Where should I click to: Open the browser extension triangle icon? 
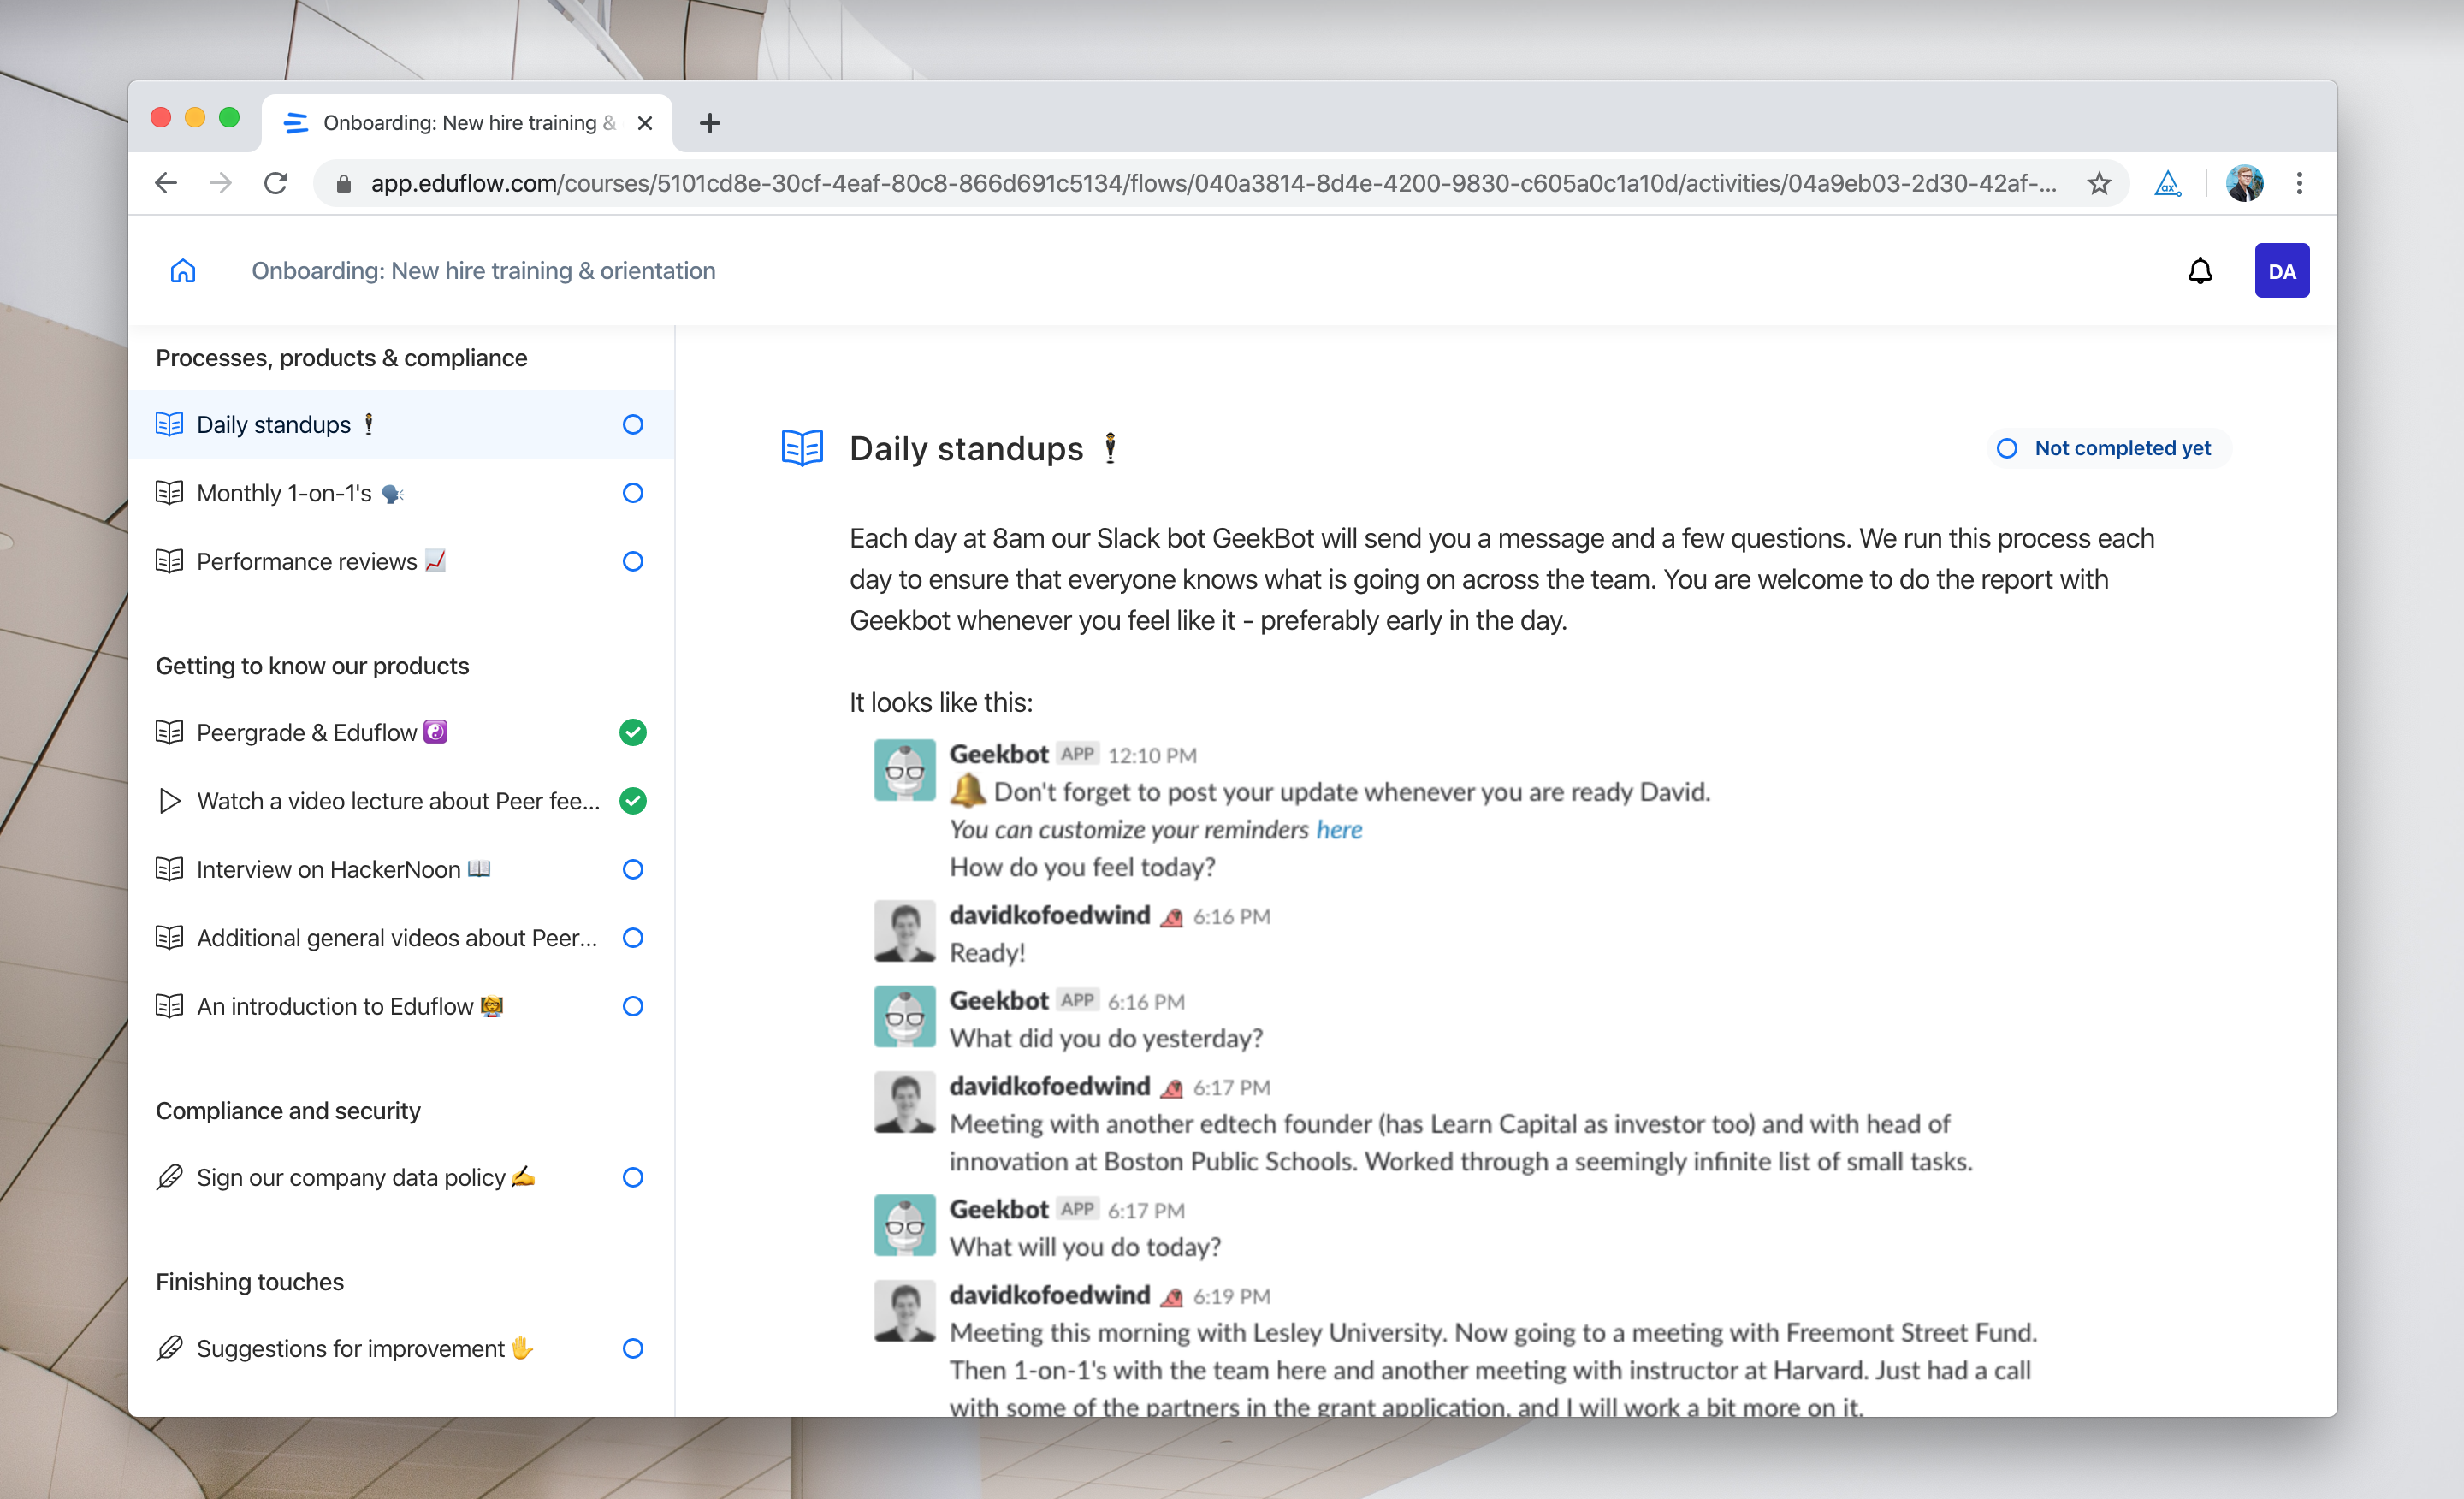pos(2167,183)
